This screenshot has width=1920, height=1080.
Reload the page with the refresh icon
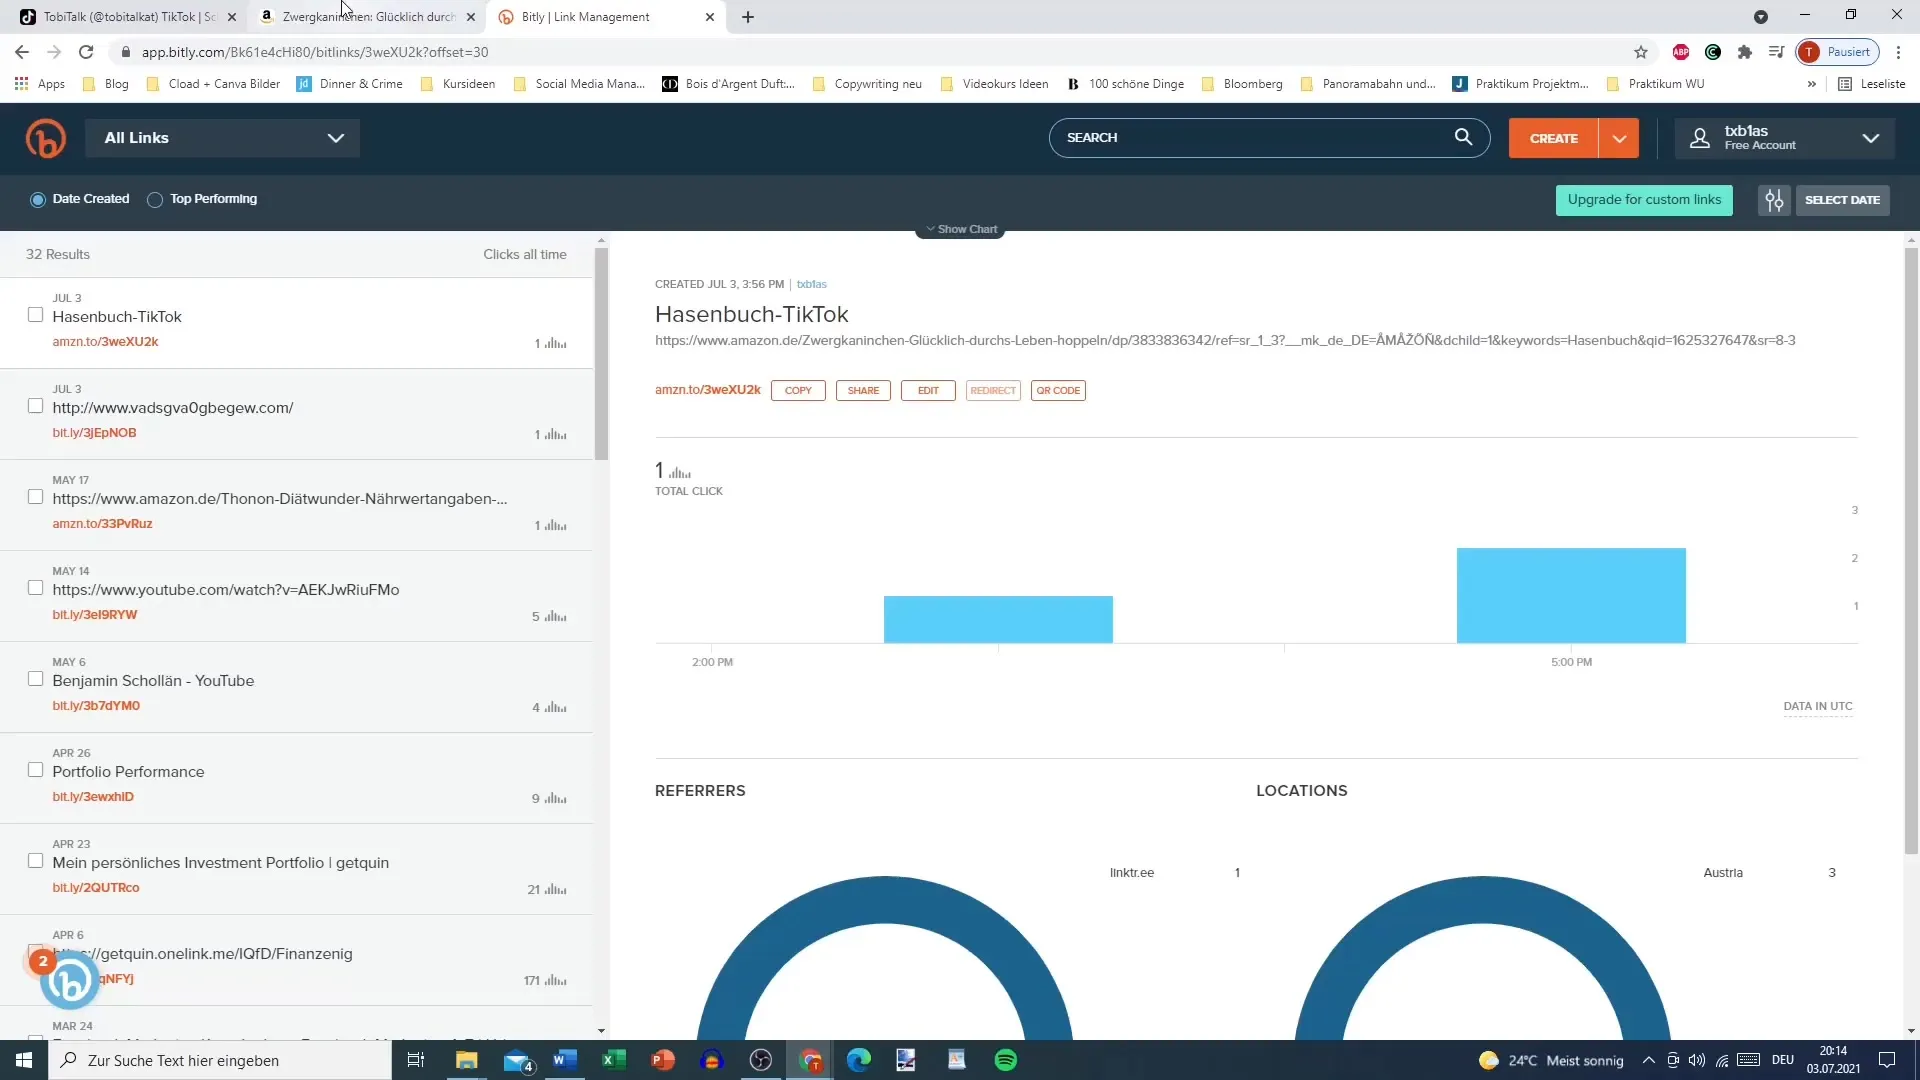pos(86,52)
